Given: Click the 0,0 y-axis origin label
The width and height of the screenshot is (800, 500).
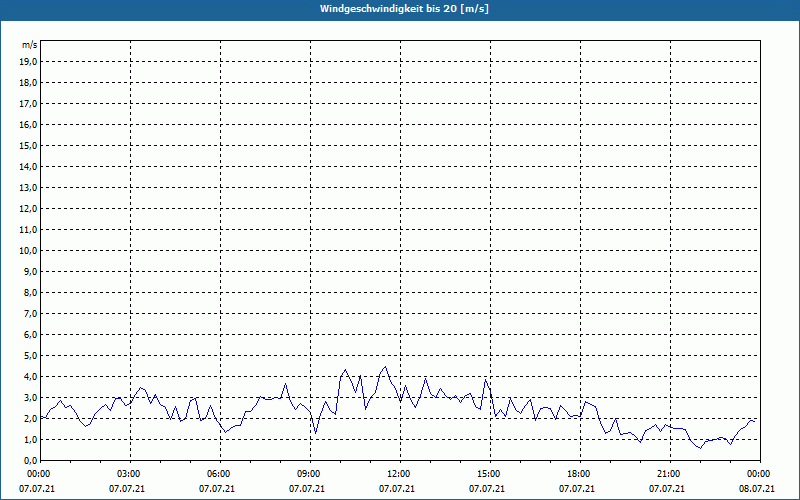Looking at the screenshot, I should point(30,461).
